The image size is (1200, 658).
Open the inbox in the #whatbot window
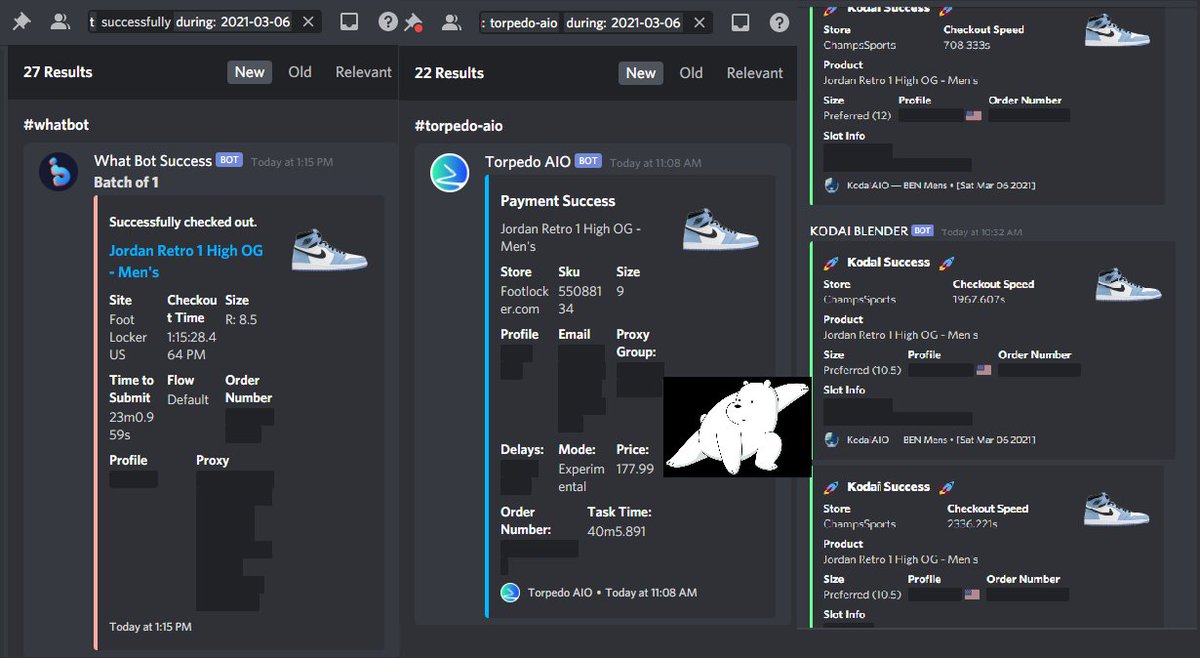(349, 22)
